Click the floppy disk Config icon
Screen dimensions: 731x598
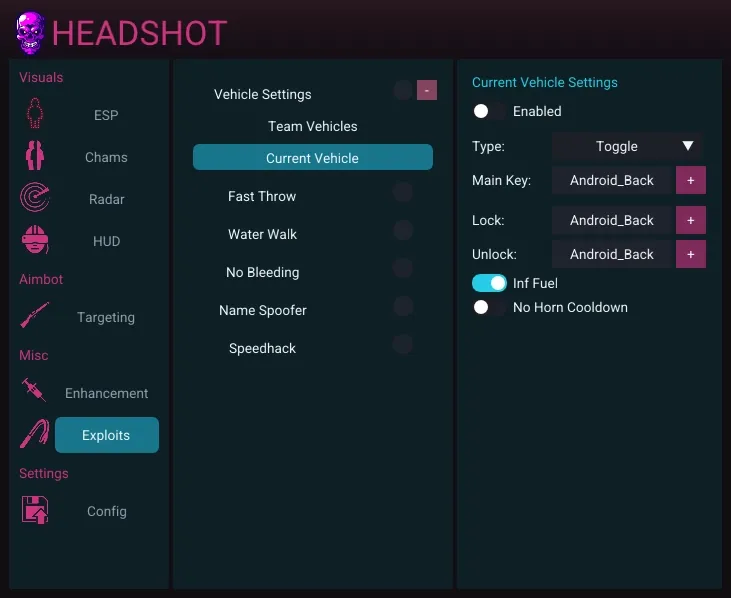click(x=35, y=510)
